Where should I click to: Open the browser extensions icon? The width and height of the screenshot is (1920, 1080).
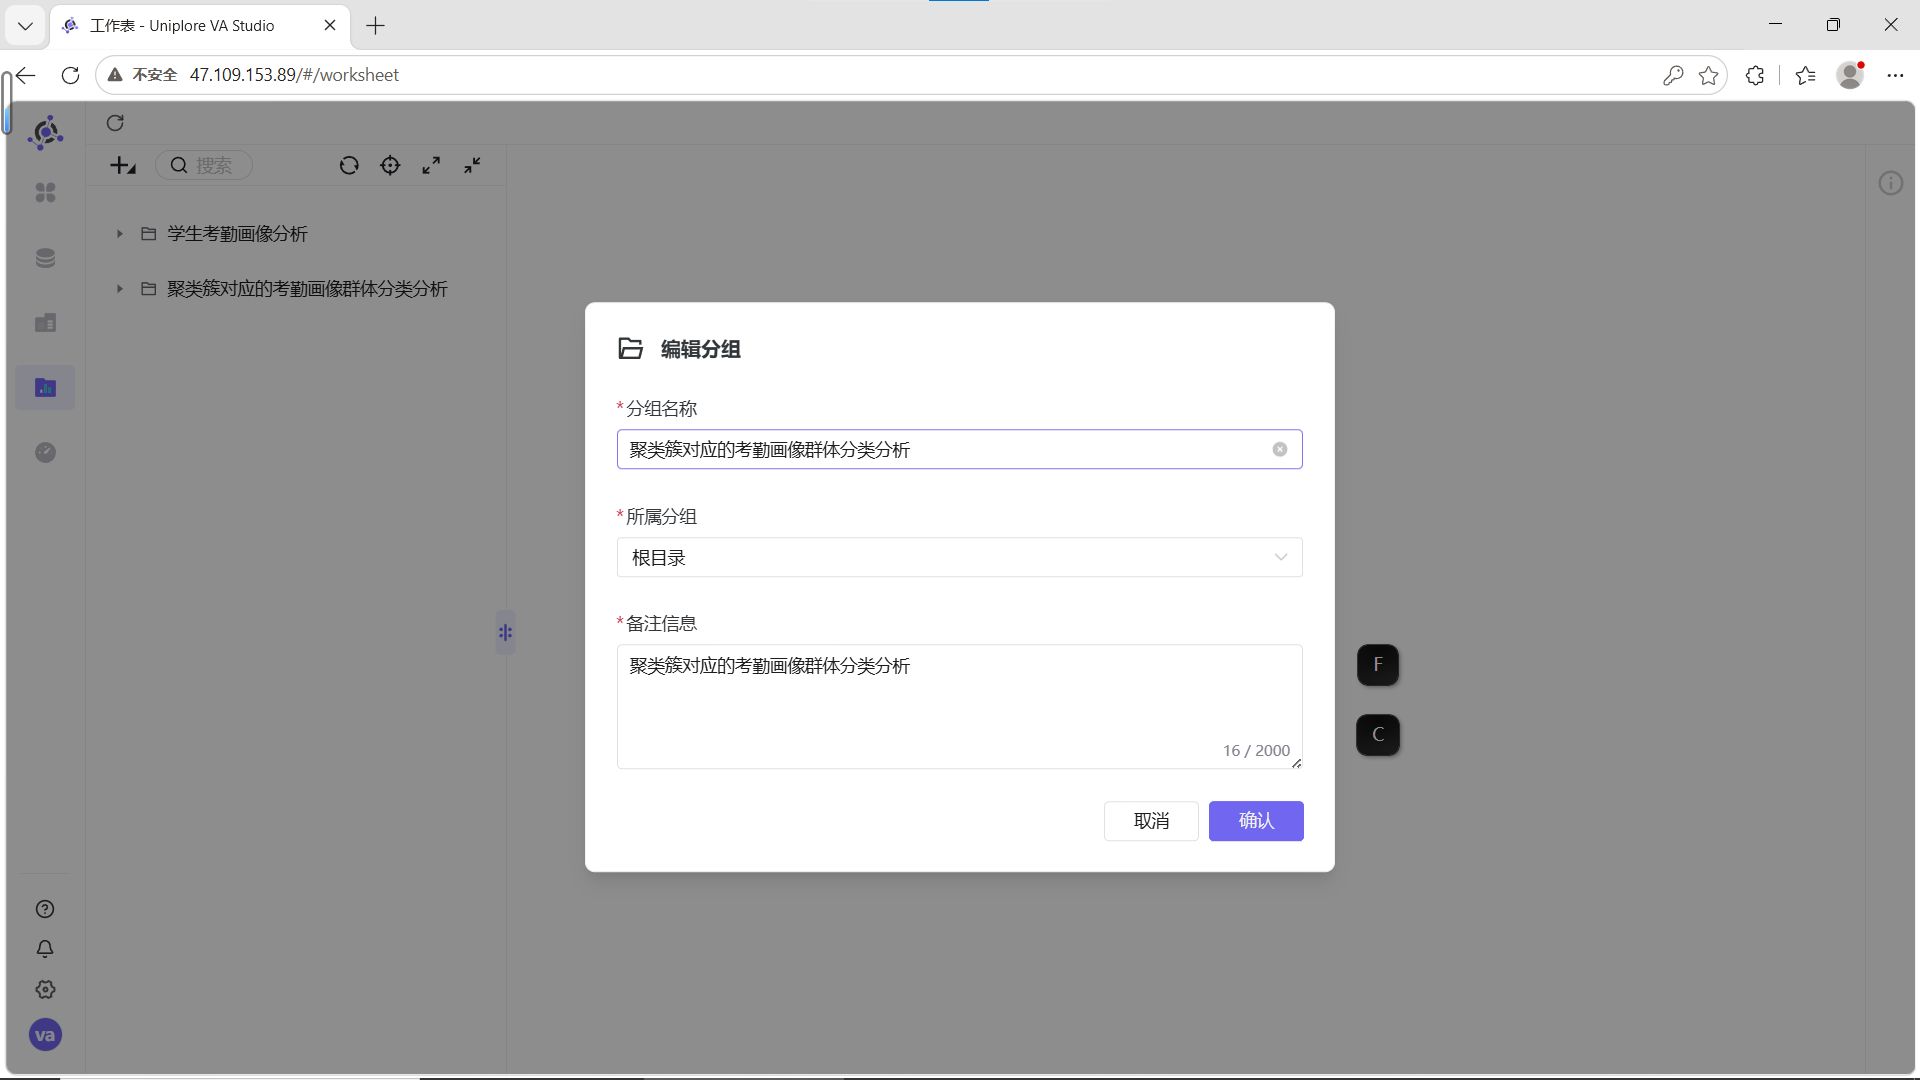pos(1755,75)
